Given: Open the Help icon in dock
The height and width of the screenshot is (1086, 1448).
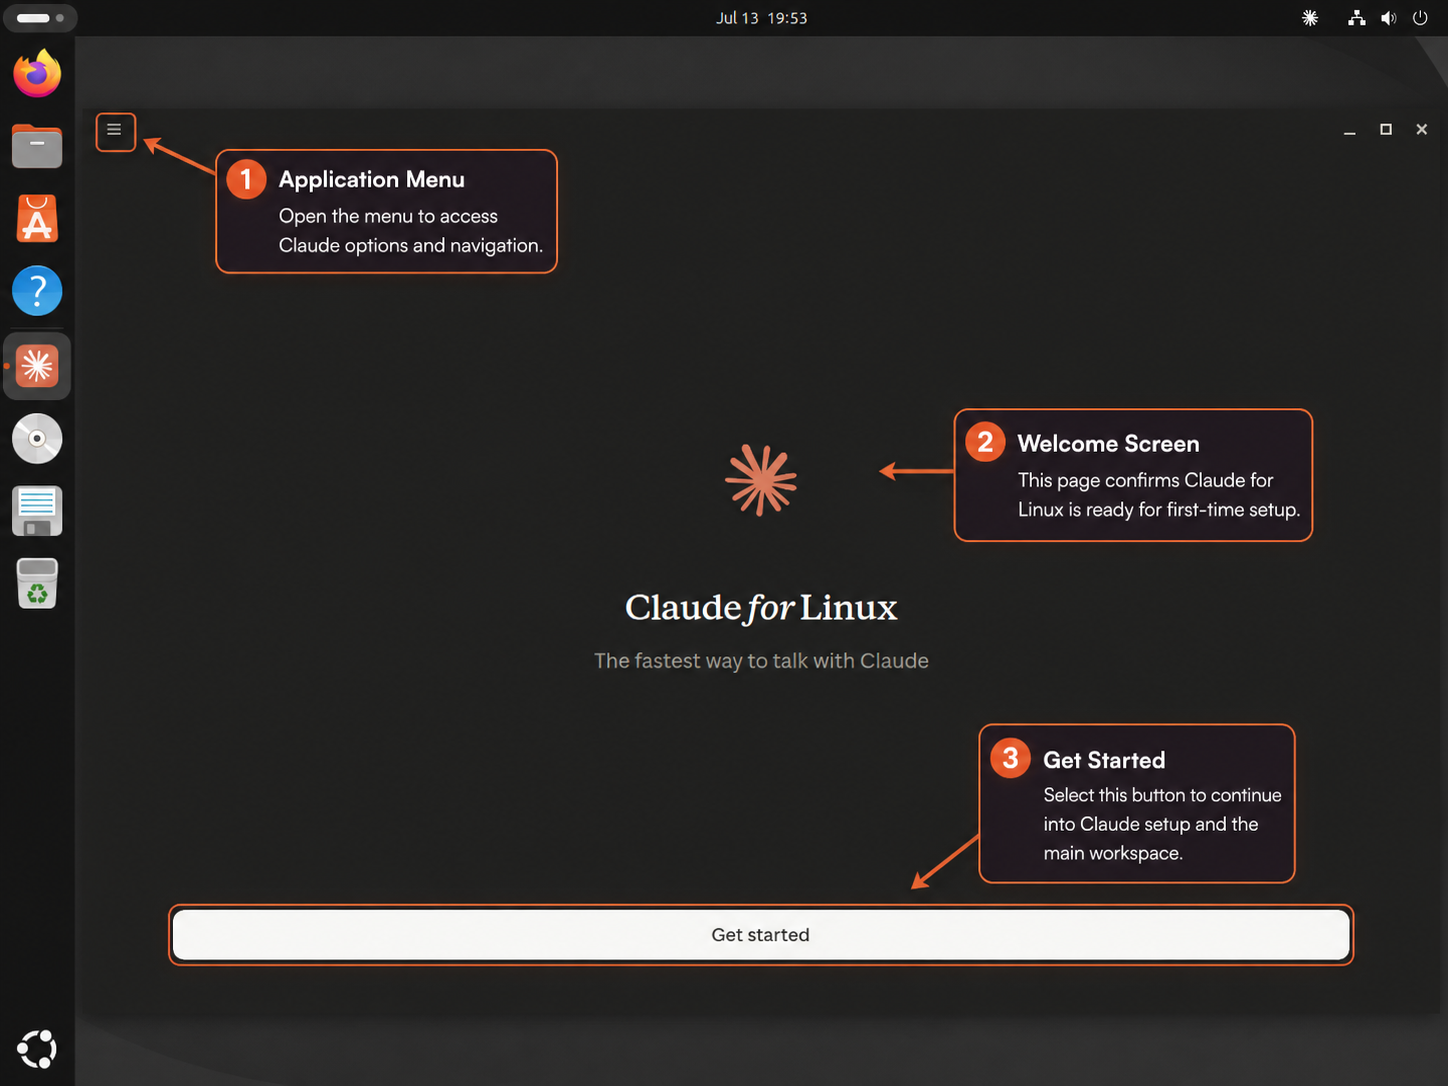Looking at the screenshot, I should (37, 291).
